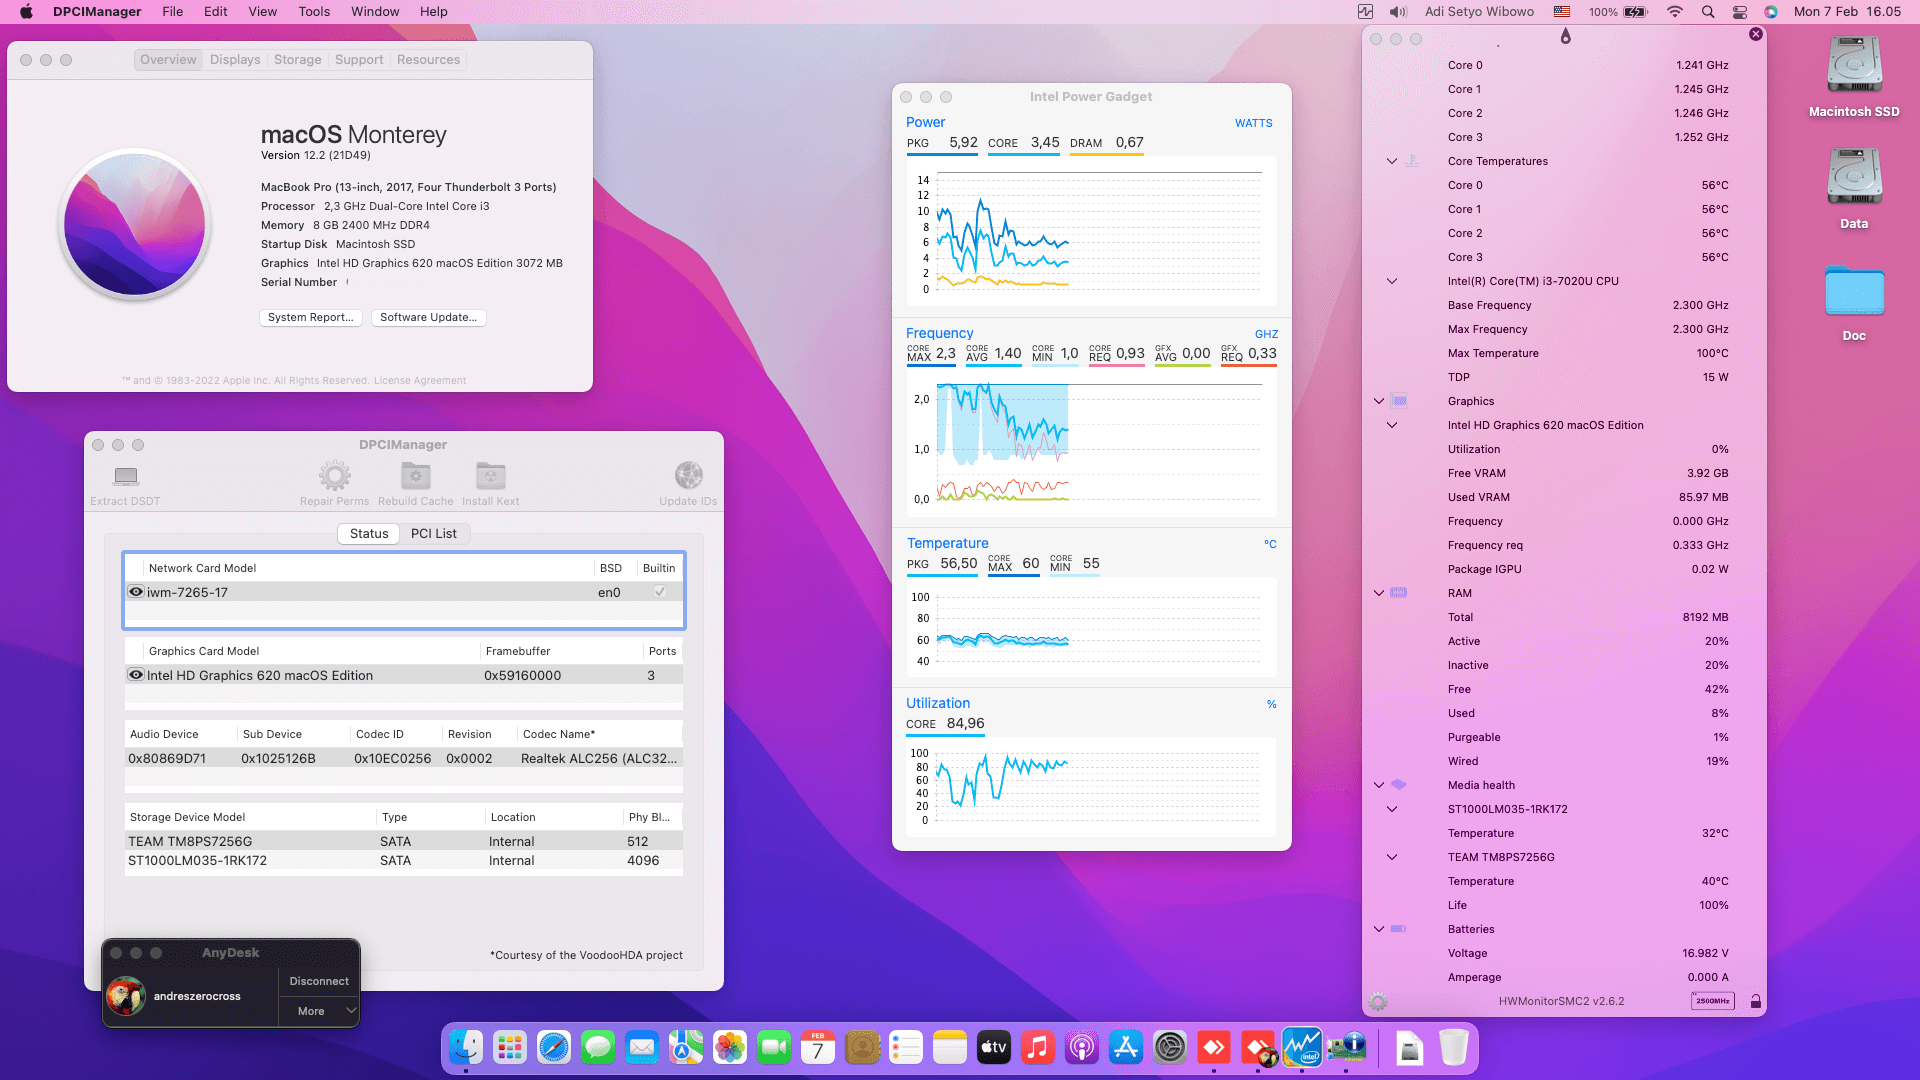Open Control Center toggles in menu bar
Screen dimensions: 1920x1080
1740,12
